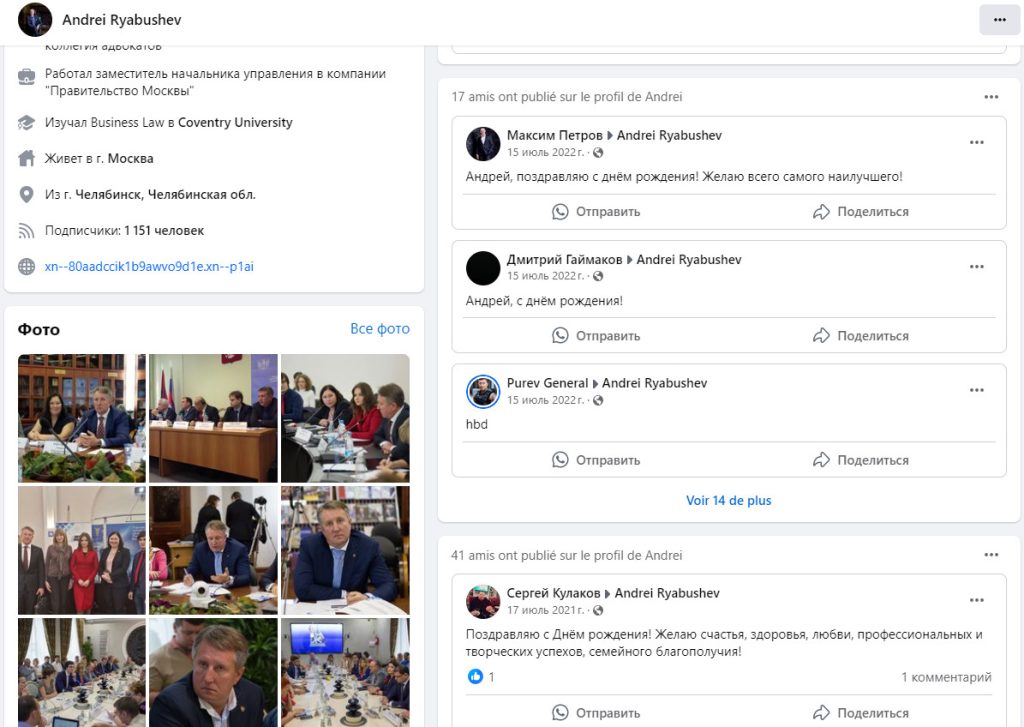Click Coventry University link in the intro
Screen dimensions: 1024x727
(x=235, y=123)
